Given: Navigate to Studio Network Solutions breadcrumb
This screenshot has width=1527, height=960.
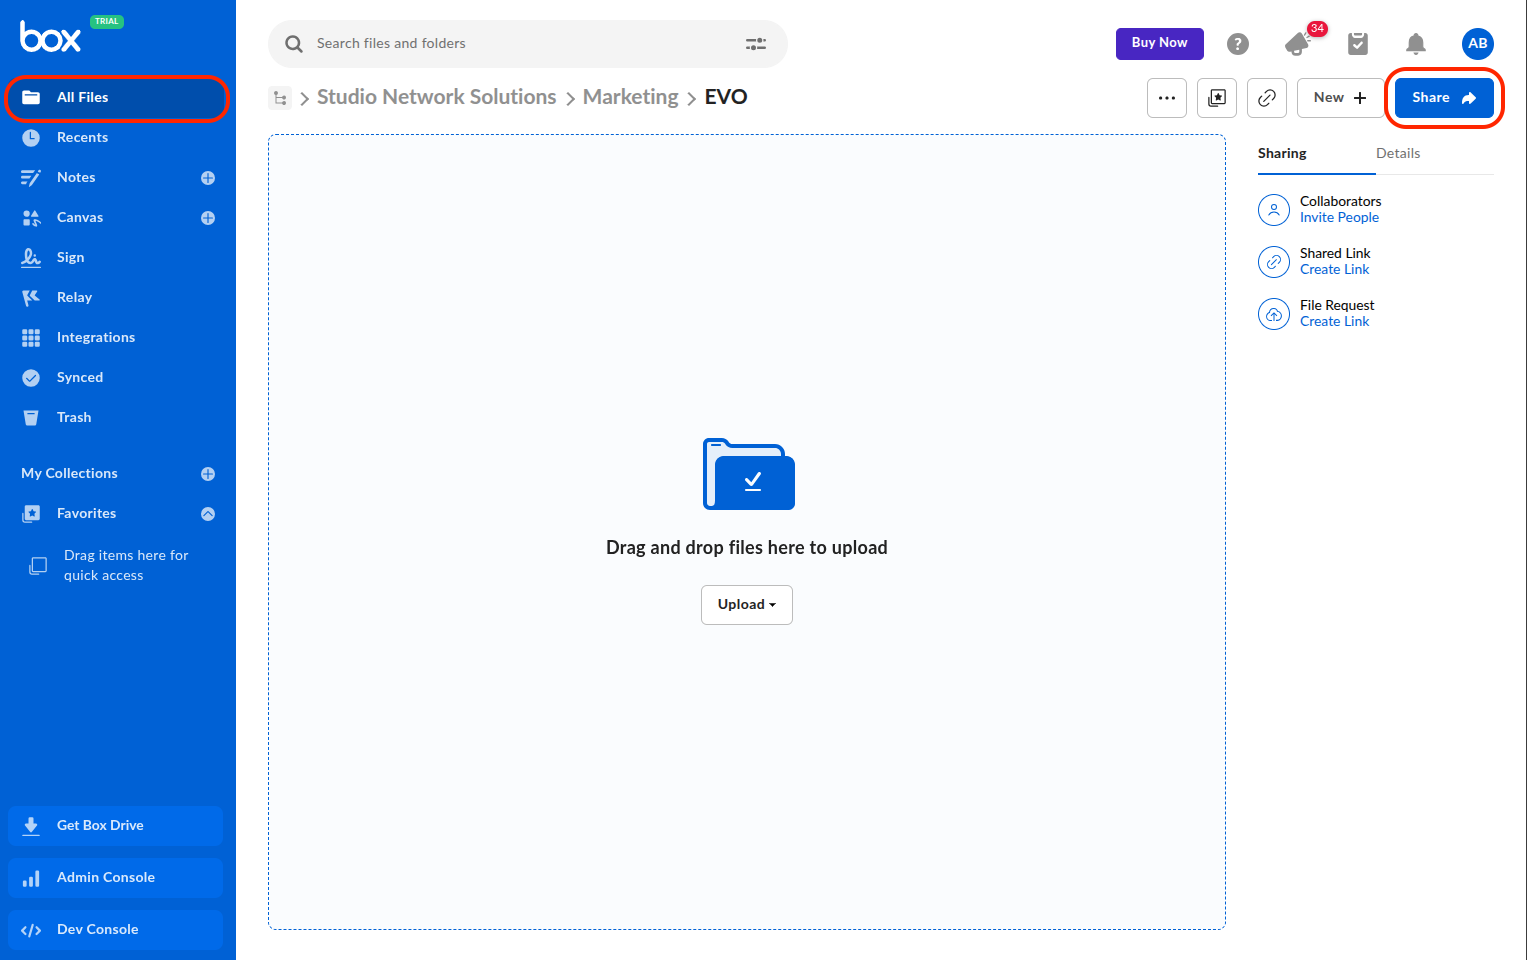Looking at the screenshot, I should pyautogui.click(x=436, y=97).
